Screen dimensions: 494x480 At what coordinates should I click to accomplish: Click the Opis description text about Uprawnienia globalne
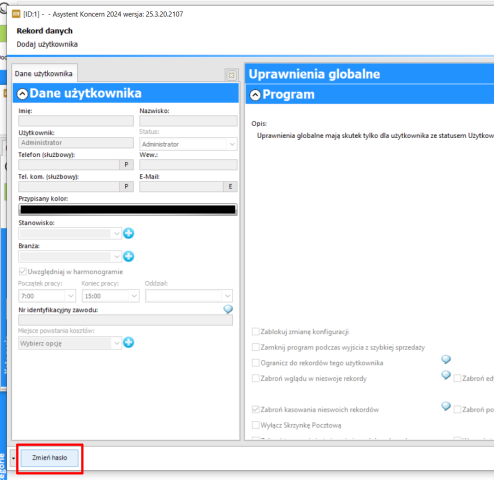pos(375,136)
